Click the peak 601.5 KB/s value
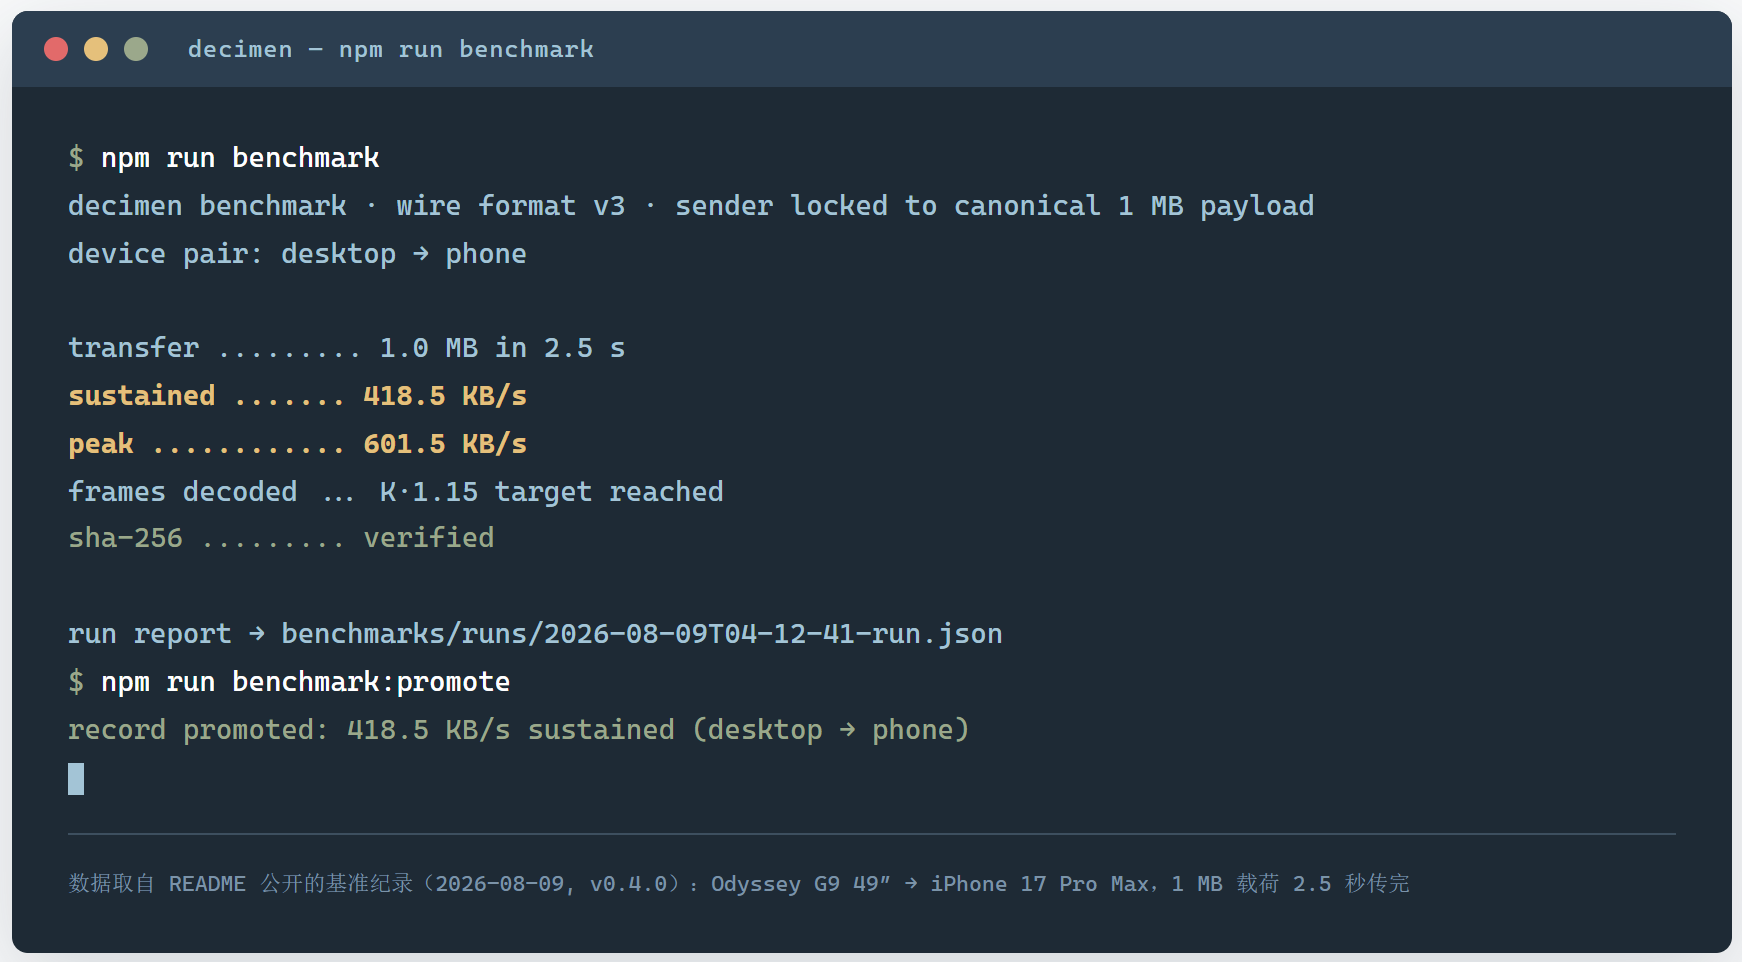This screenshot has width=1742, height=962. tap(445, 444)
